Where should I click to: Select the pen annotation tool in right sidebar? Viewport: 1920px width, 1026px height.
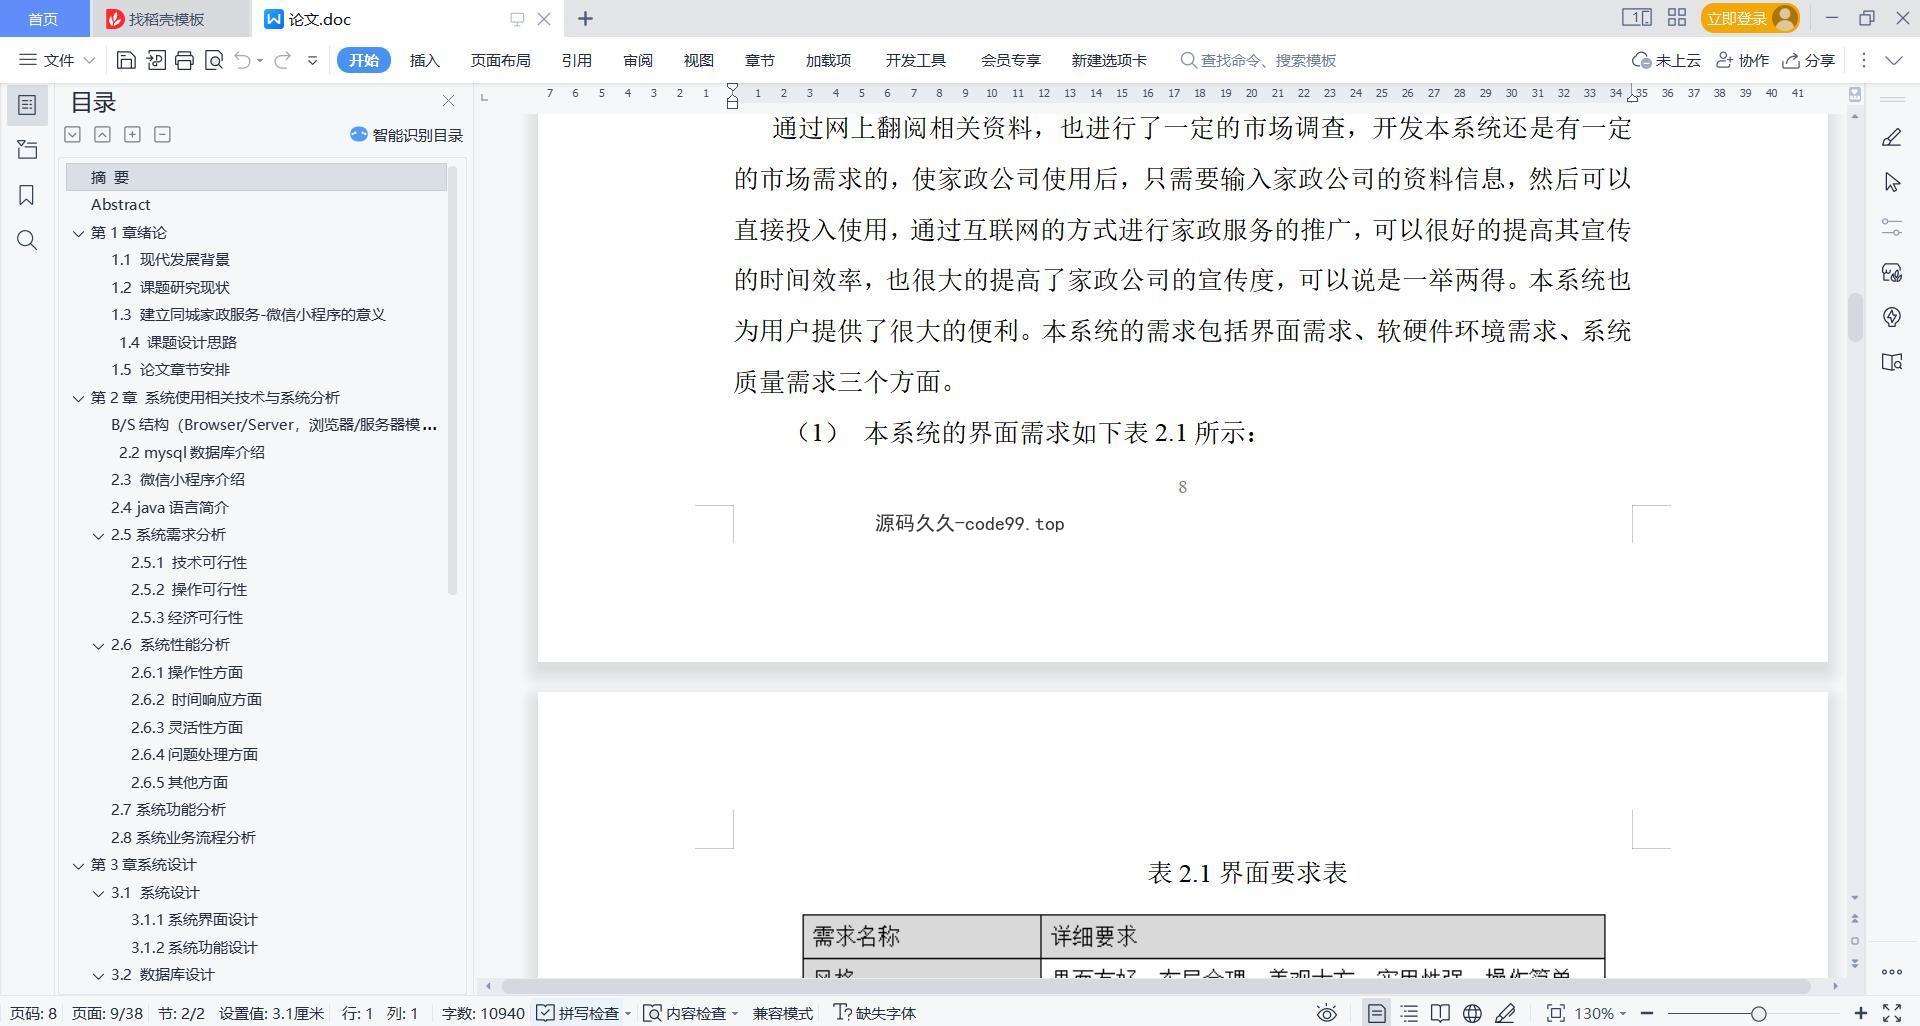(1891, 138)
